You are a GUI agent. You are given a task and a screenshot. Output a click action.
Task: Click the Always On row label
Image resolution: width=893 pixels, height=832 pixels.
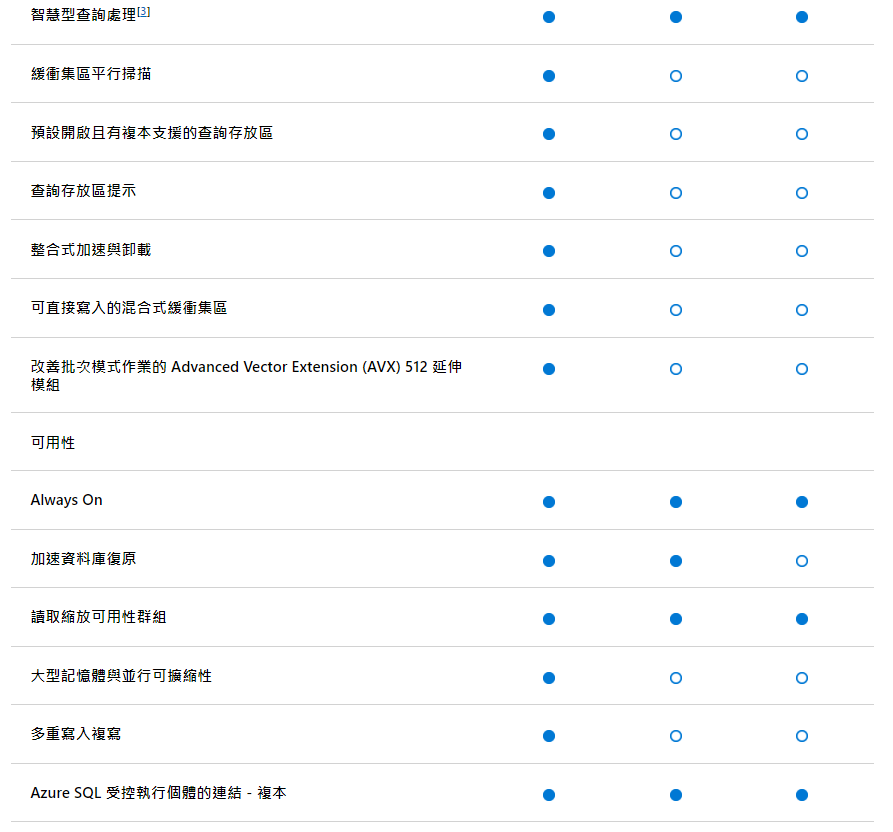pos(66,500)
